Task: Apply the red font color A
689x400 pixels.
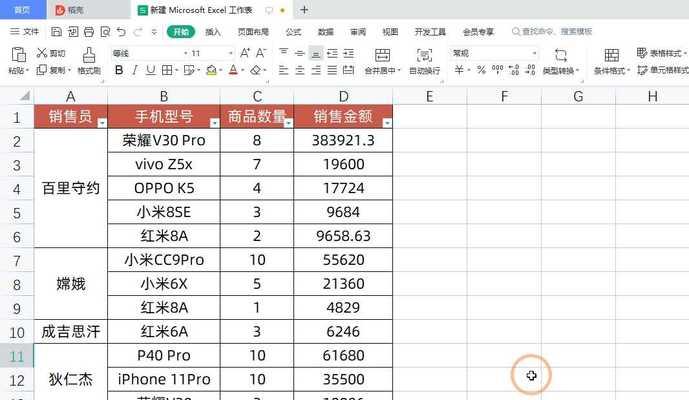Action: point(233,70)
